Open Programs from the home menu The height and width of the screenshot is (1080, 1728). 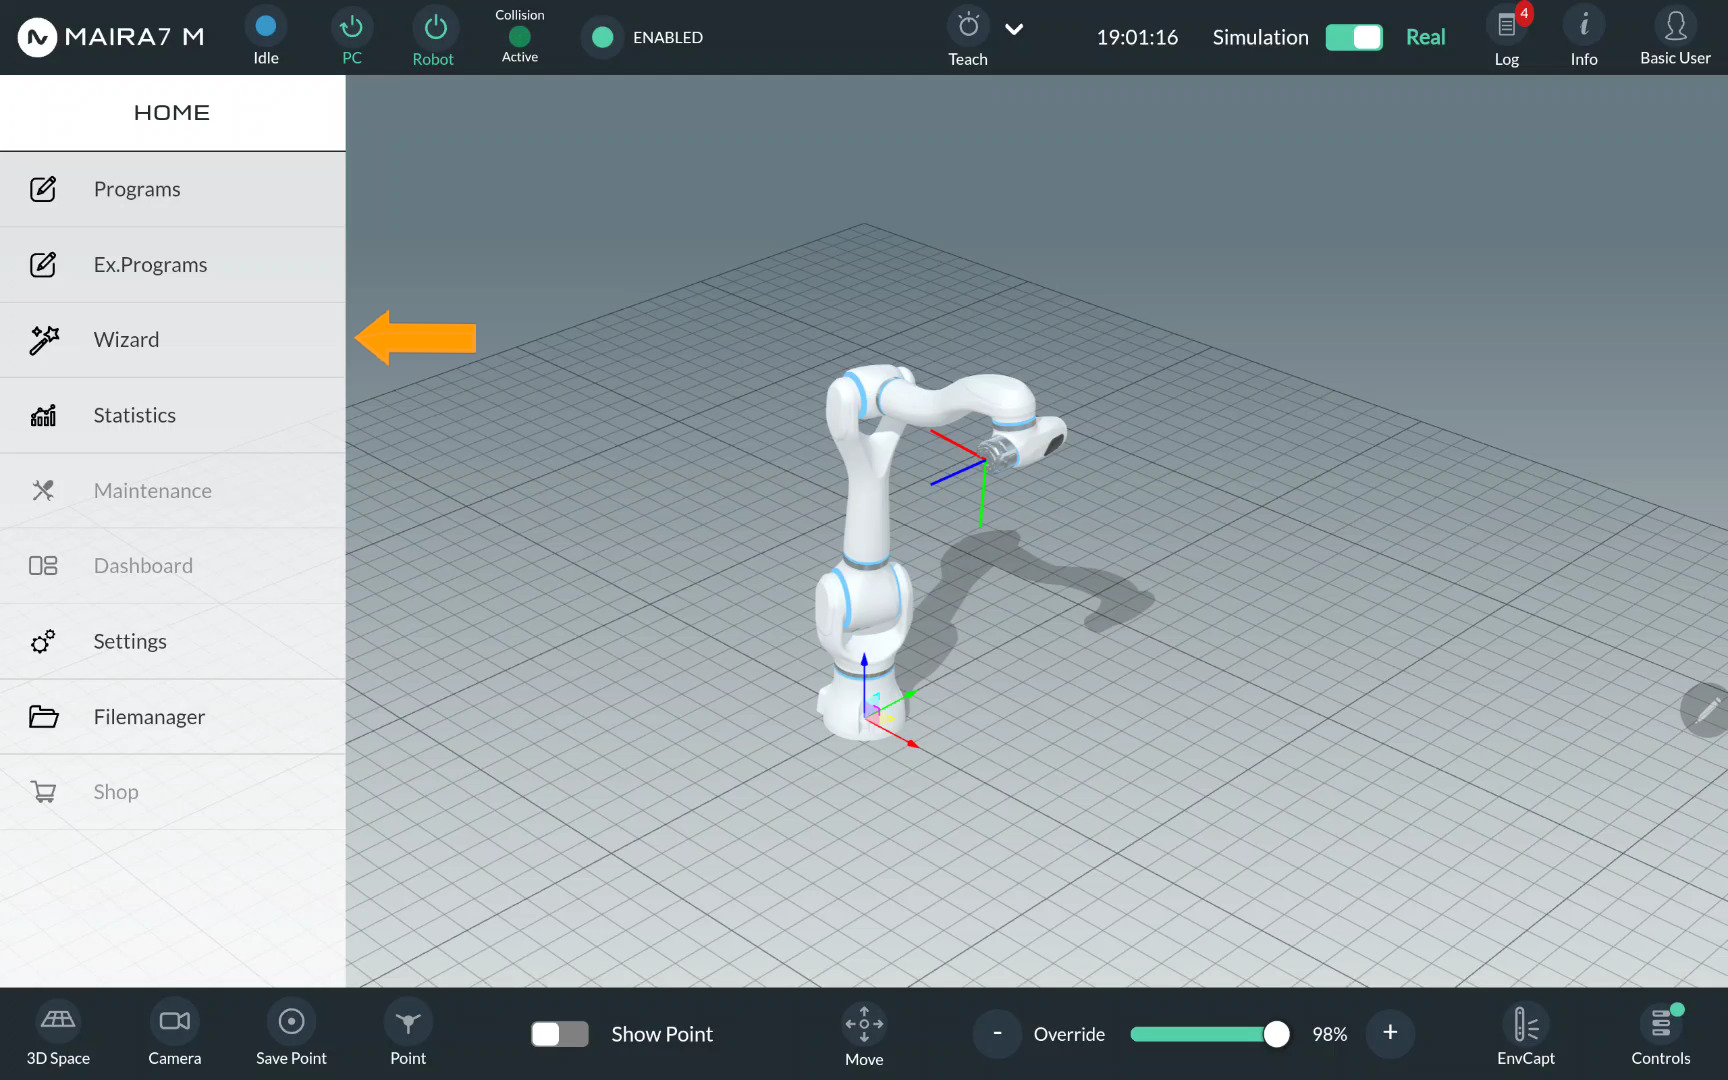pyautogui.click(x=173, y=189)
